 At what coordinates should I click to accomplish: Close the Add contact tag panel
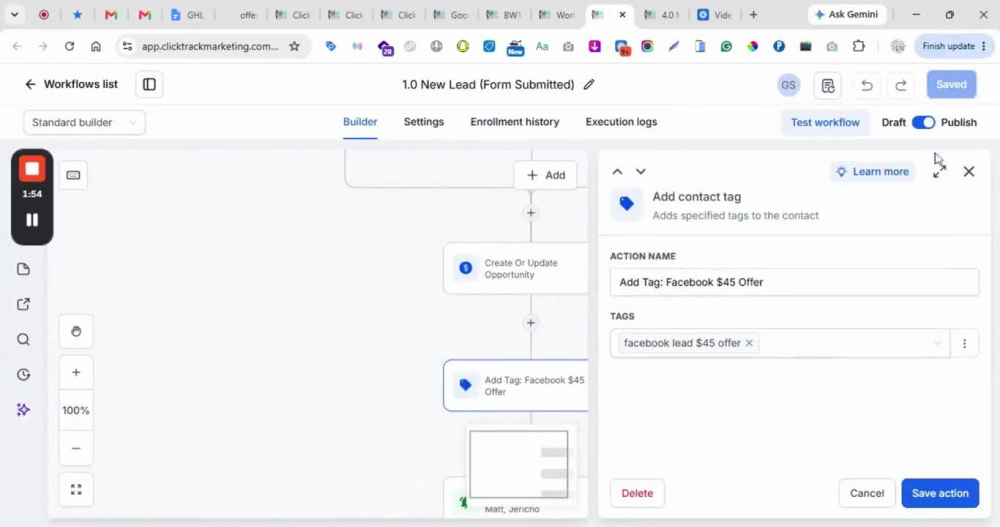tap(969, 172)
